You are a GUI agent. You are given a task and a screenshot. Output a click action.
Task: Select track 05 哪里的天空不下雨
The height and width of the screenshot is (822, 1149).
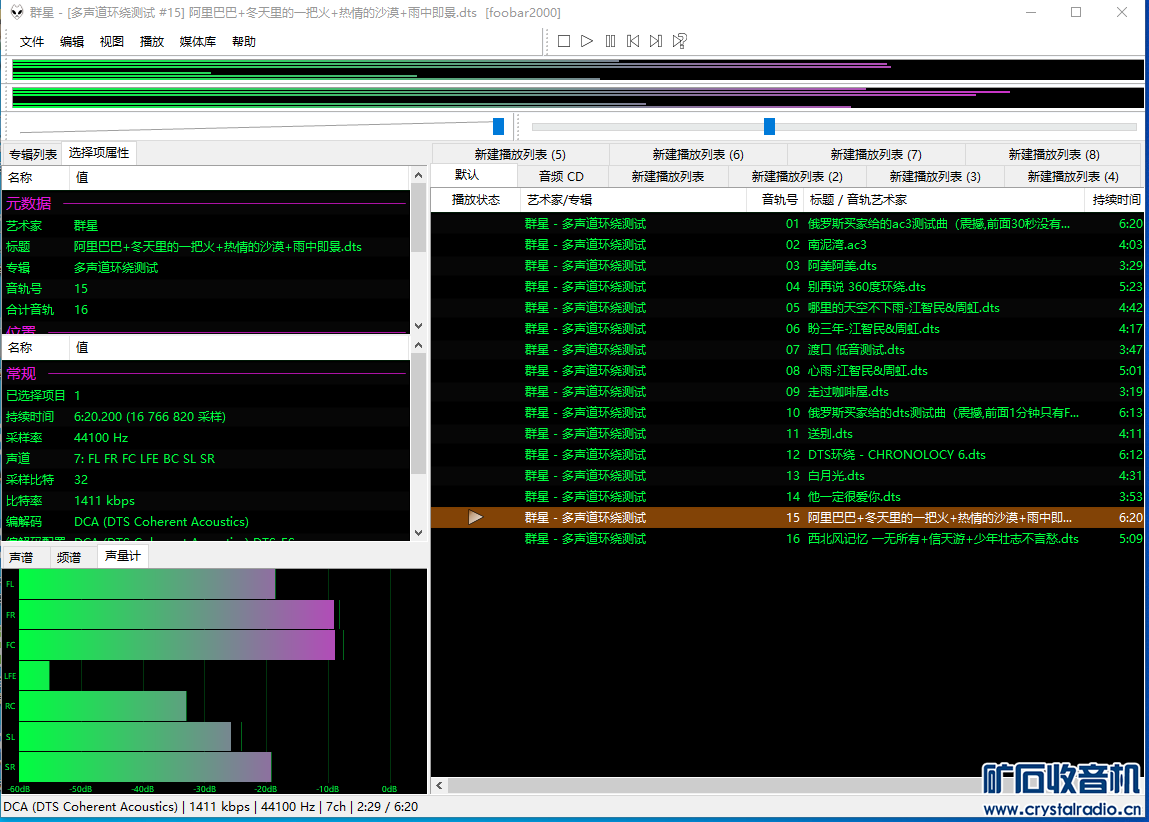point(787,308)
